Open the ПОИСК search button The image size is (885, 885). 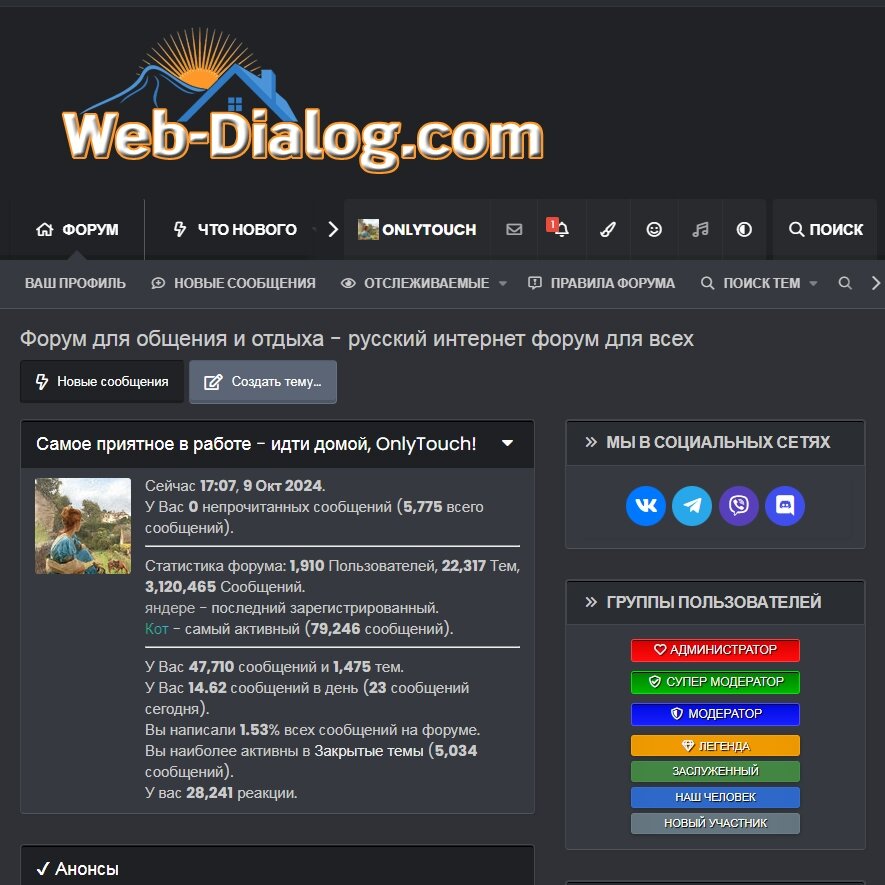click(x=825, y=229)
